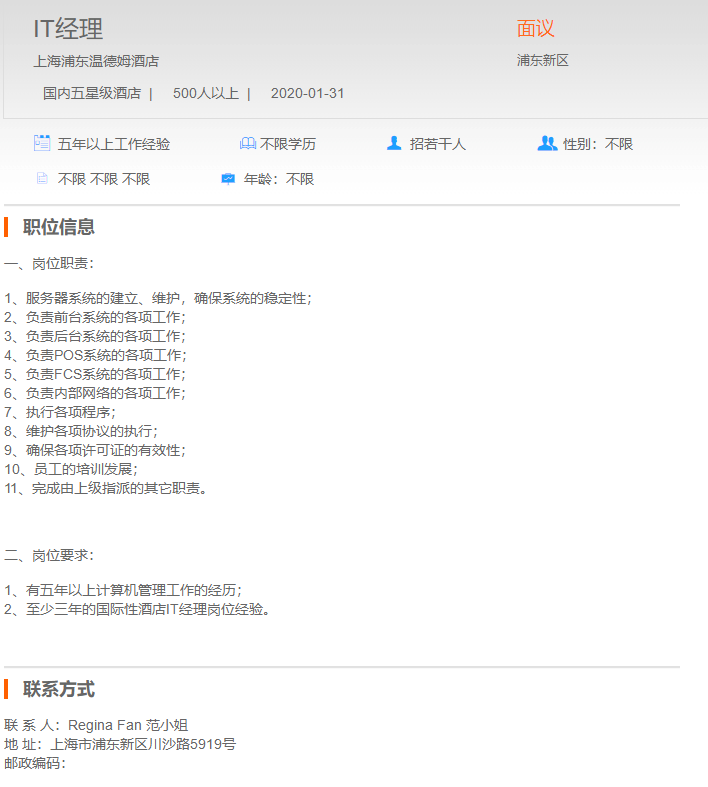Click the blue icon beside 年龄：不限

[228, 179]
